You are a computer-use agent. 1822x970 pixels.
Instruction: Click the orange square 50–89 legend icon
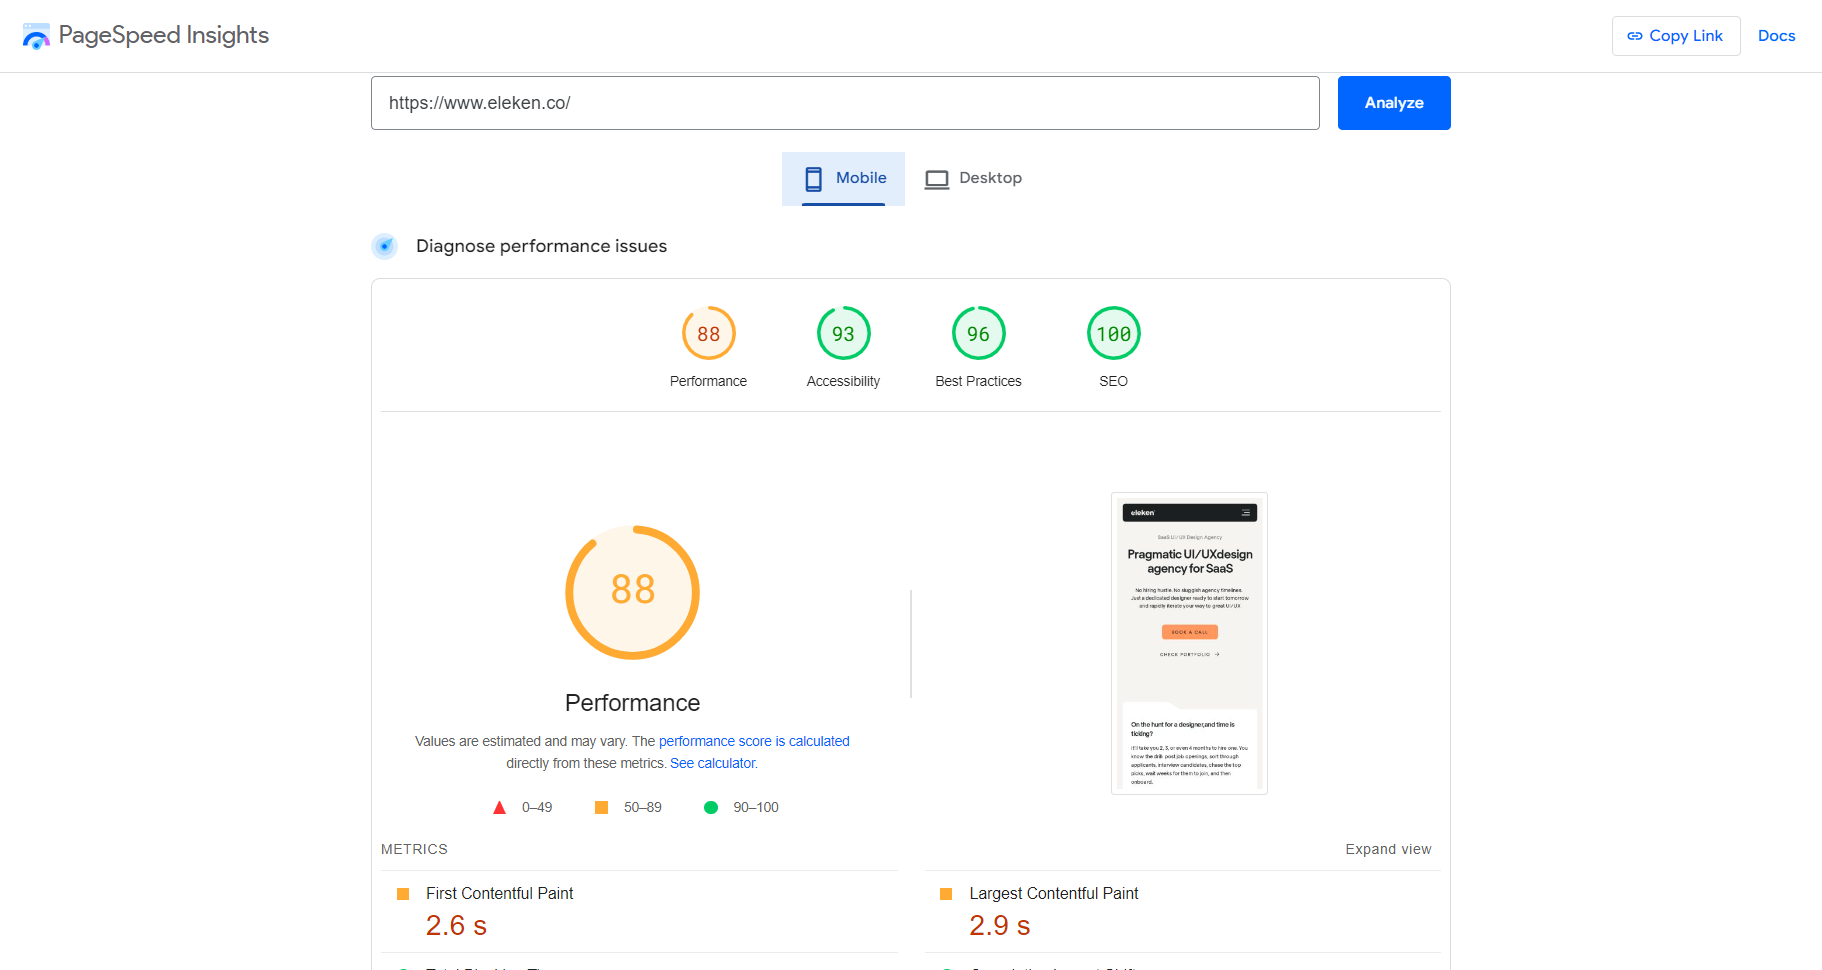click(601, 808)
